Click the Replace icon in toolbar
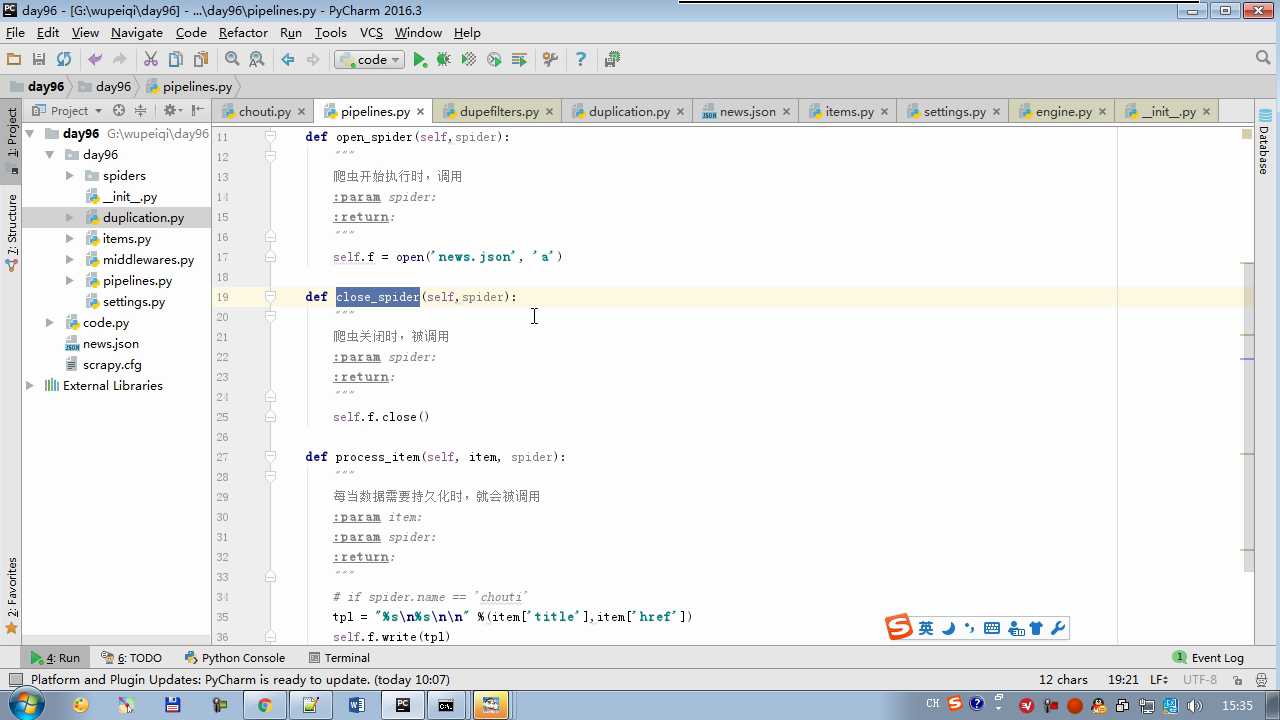The height and width of the screenshot is (720, 1280). pyautogui.click(x=257, y=60)
